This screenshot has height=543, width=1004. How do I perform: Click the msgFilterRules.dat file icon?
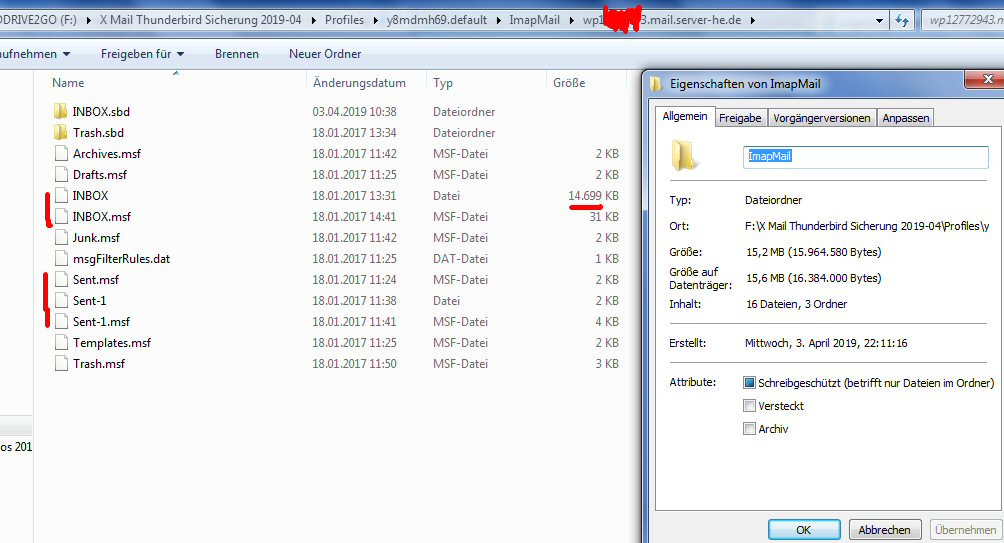click(61, 259)
